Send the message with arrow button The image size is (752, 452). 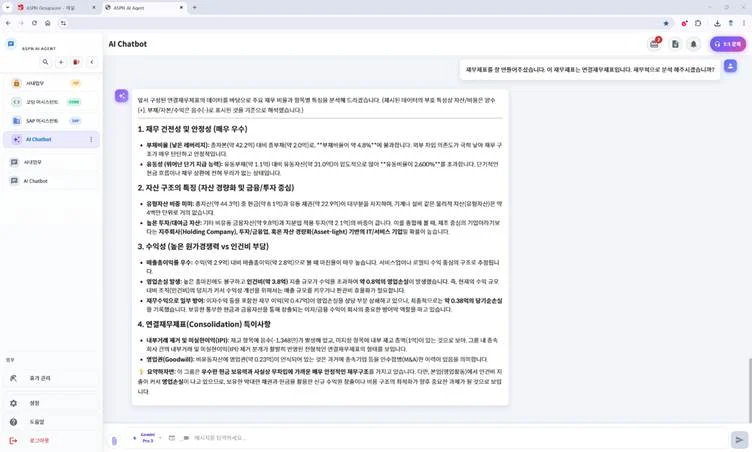coord(739,440)
